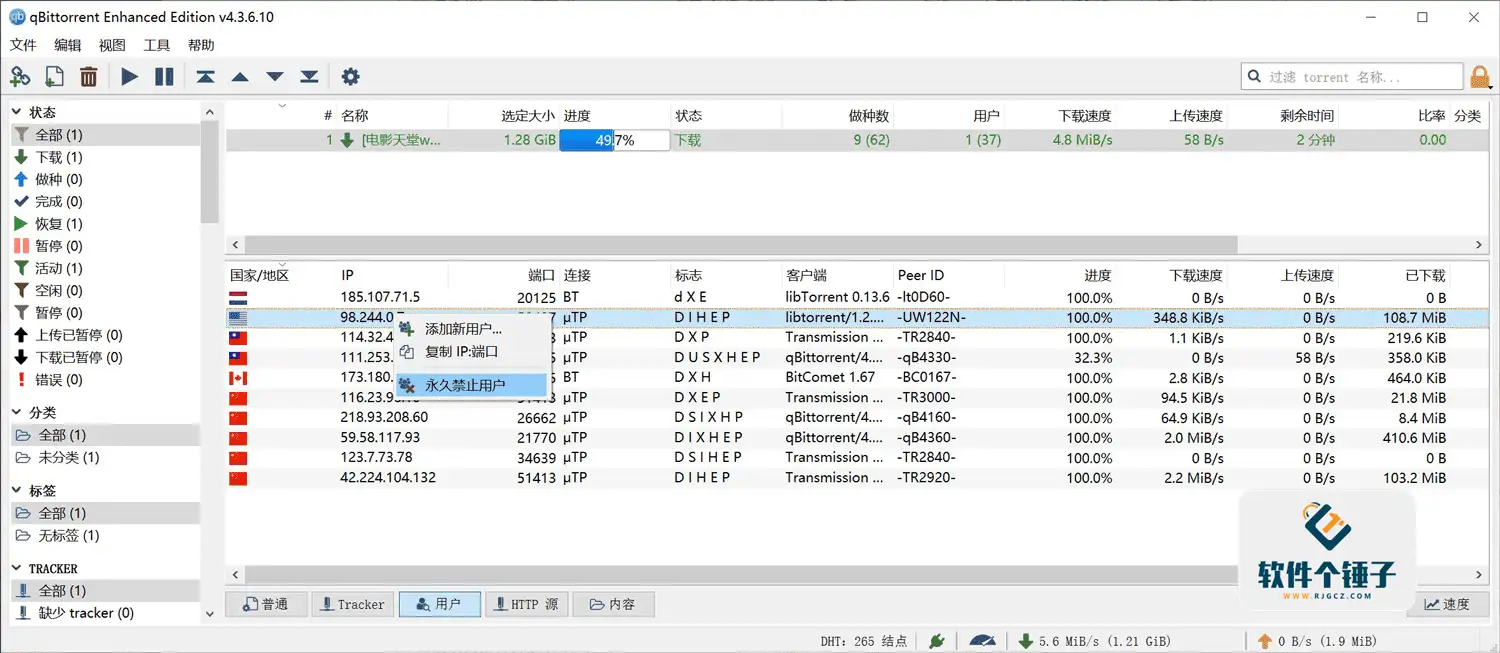Collapse the TRACKER section

pos(17,568)
